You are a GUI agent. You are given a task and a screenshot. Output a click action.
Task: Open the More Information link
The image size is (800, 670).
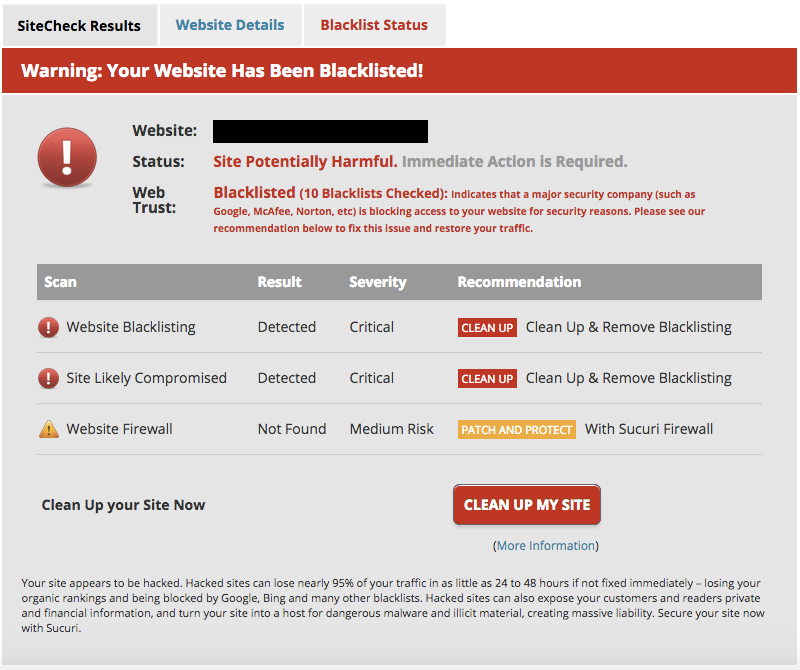pos(546,546)
